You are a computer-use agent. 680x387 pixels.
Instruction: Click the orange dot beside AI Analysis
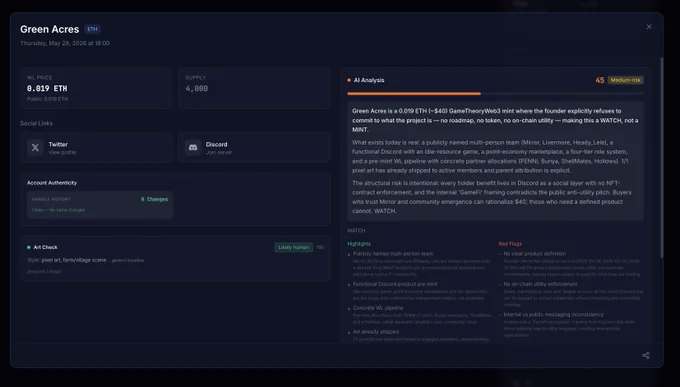pos(349,80)
